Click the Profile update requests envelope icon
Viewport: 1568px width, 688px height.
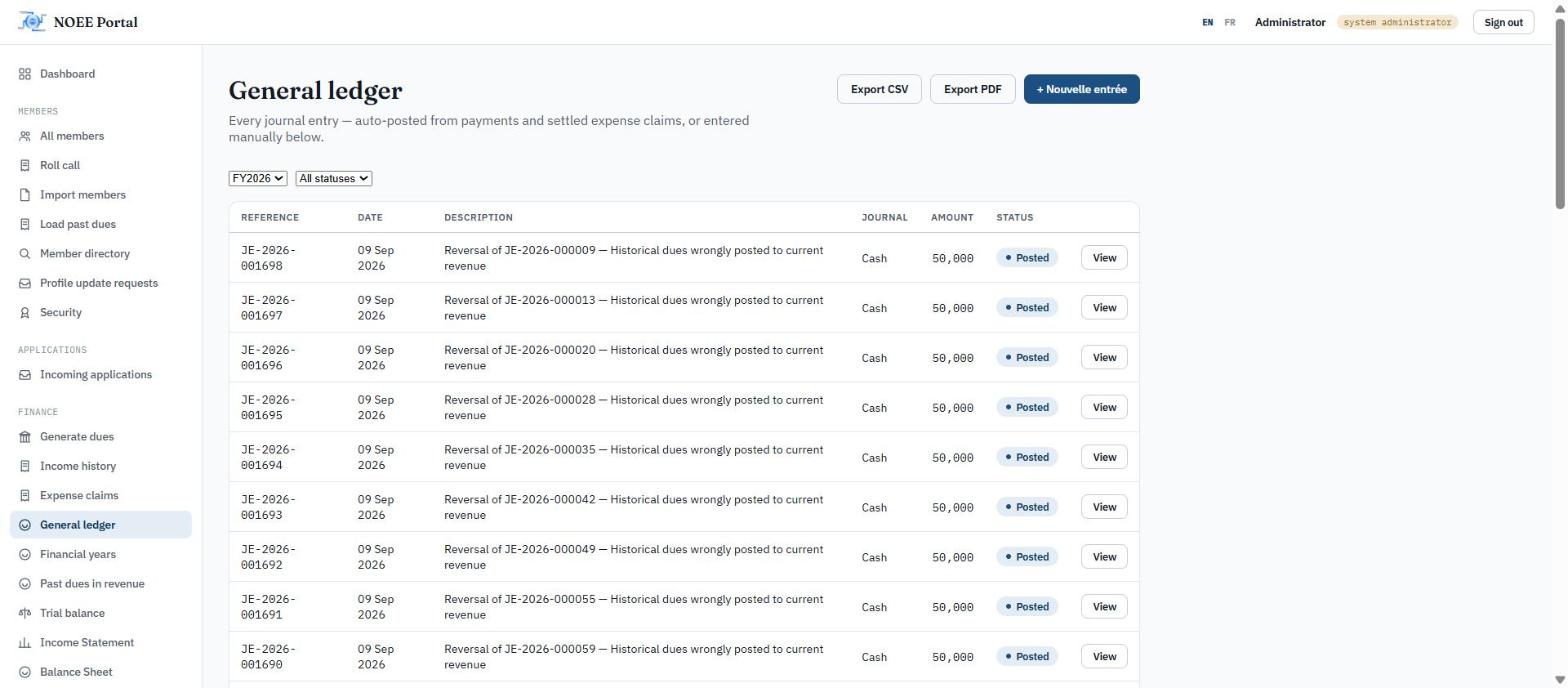tap(25, 283)
